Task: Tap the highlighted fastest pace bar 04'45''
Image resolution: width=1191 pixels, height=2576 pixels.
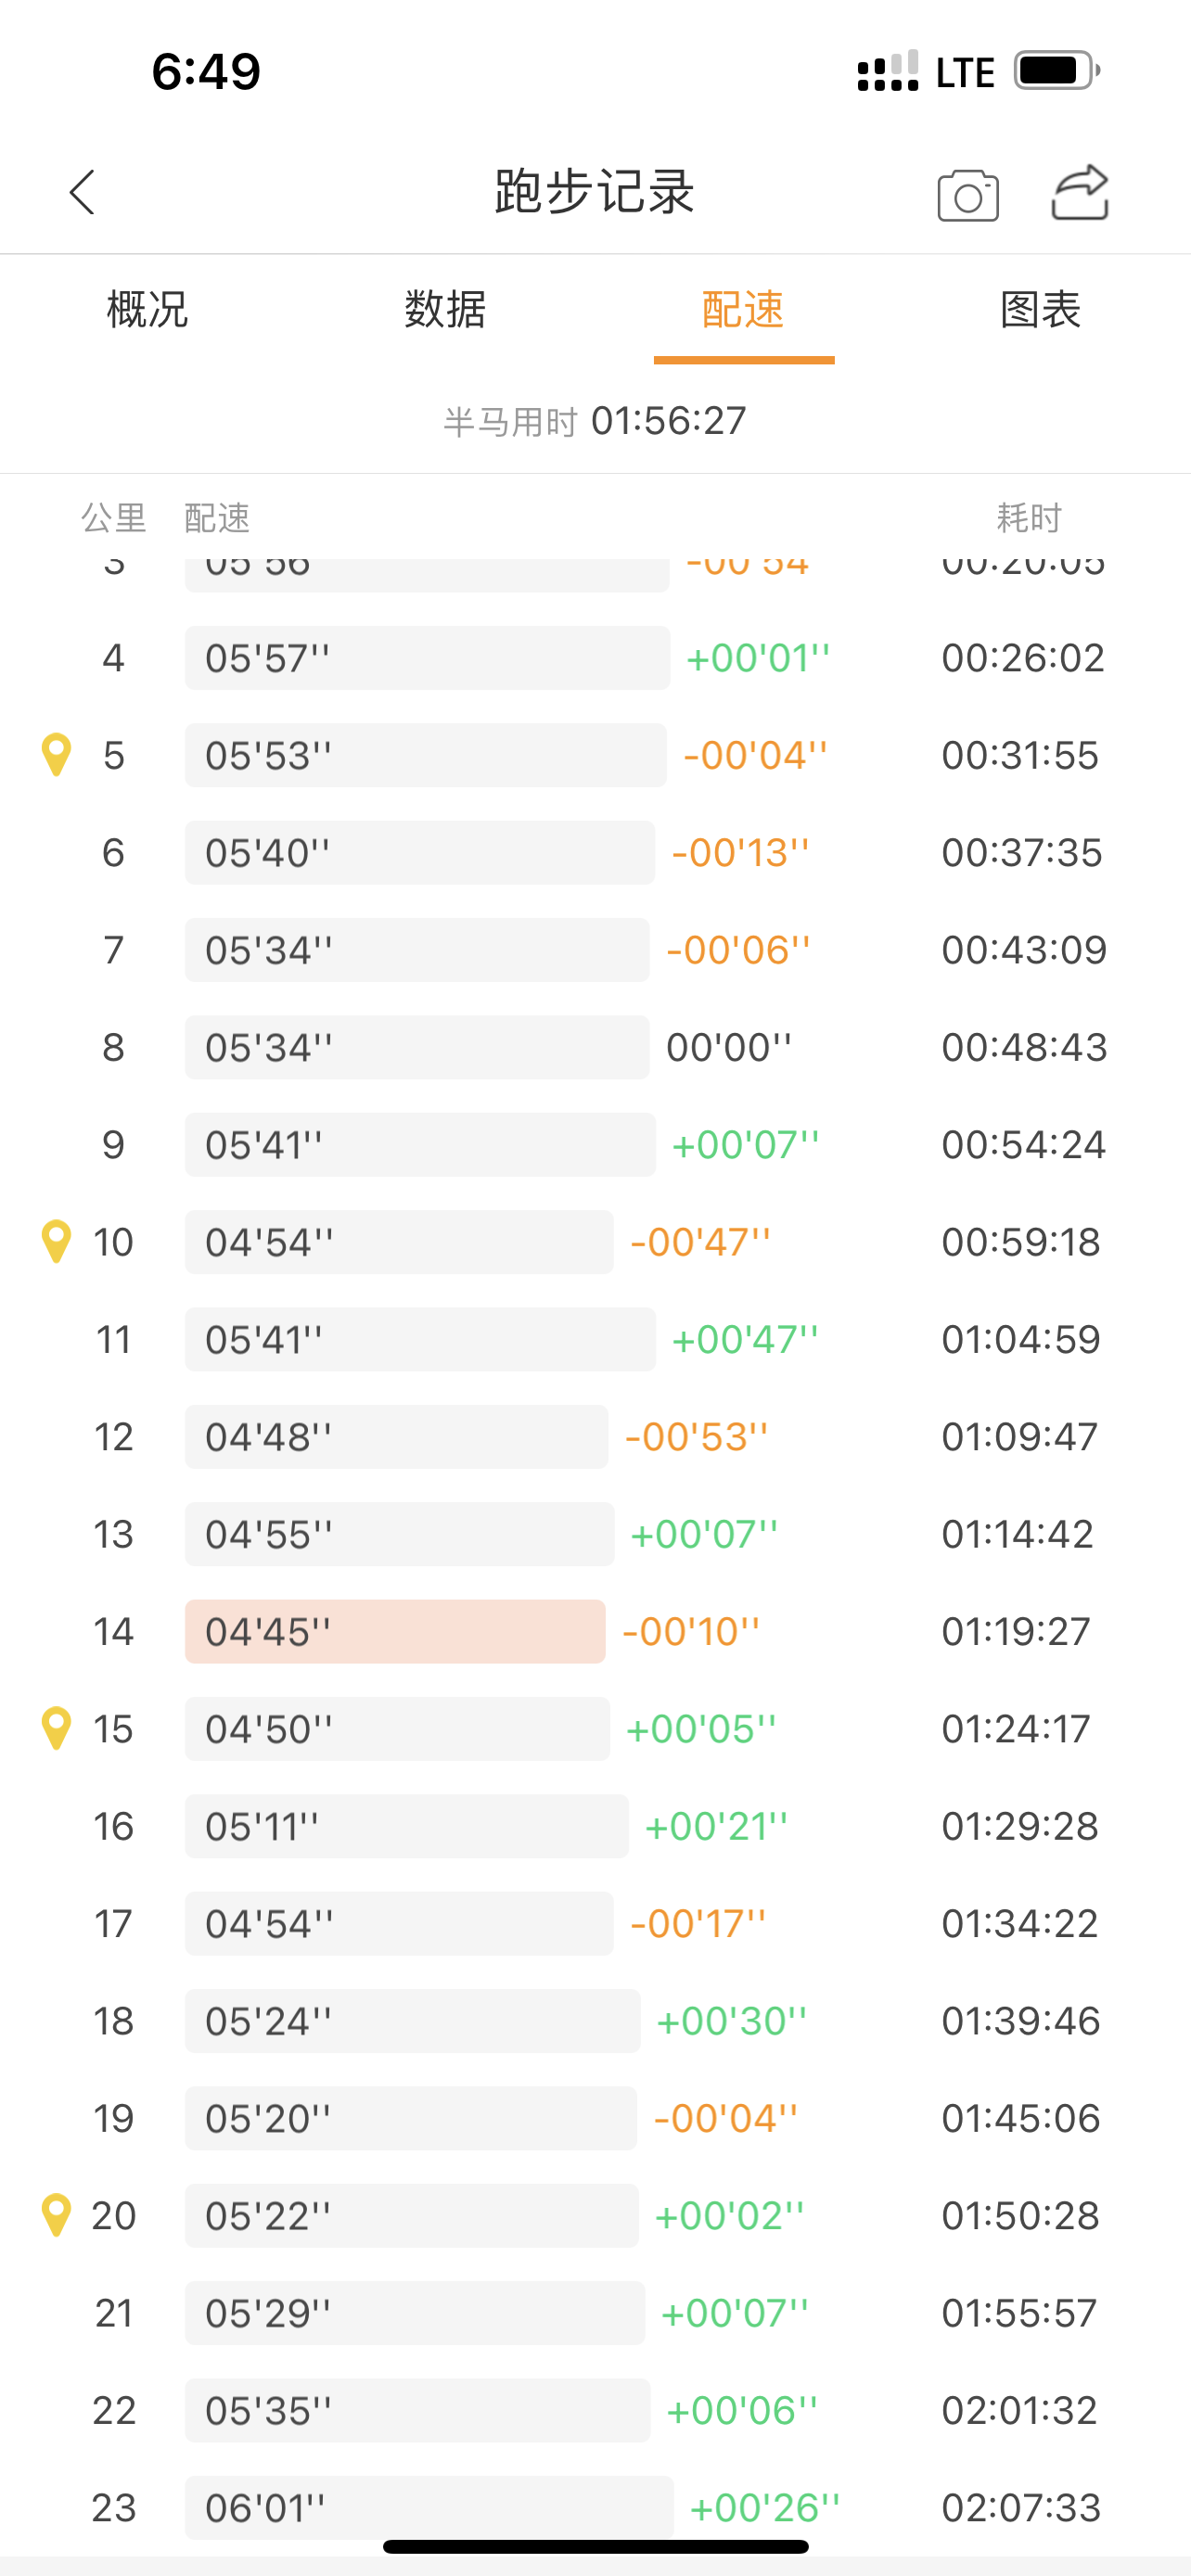Action: click(395, 1631)
